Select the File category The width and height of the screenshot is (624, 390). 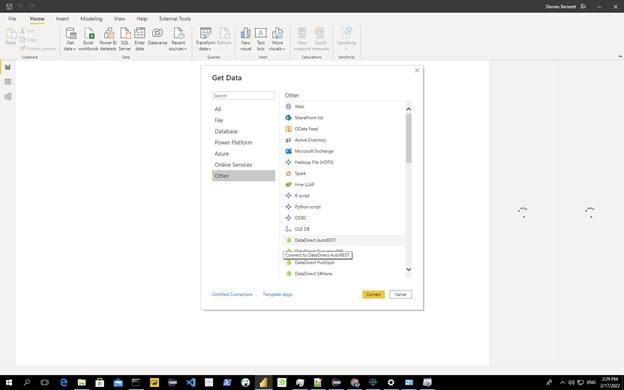pyautogui.click(x=243, y=120)
